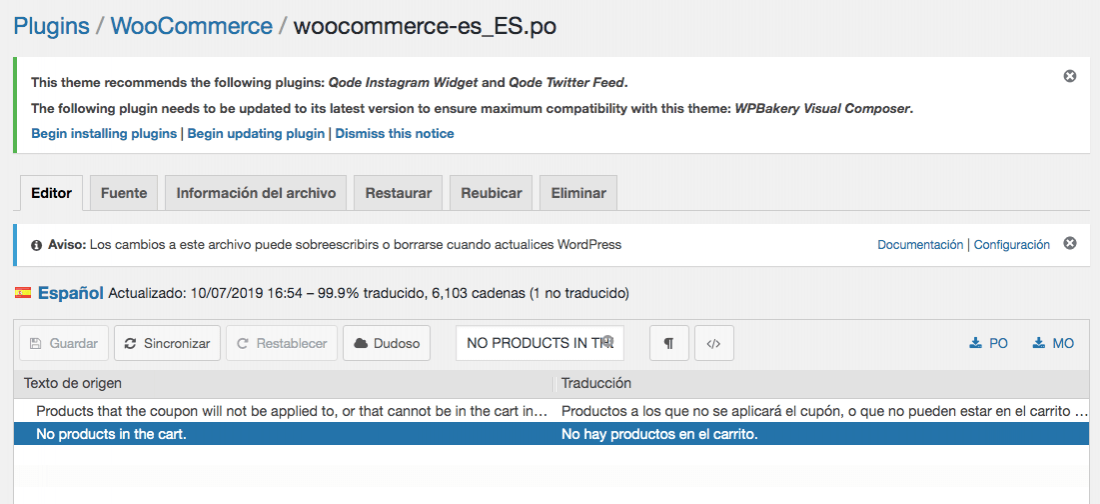The height and width of the screenshot is (504, 1100).
Task: Open the Eliminar tab
Action: tap(579, 193)
